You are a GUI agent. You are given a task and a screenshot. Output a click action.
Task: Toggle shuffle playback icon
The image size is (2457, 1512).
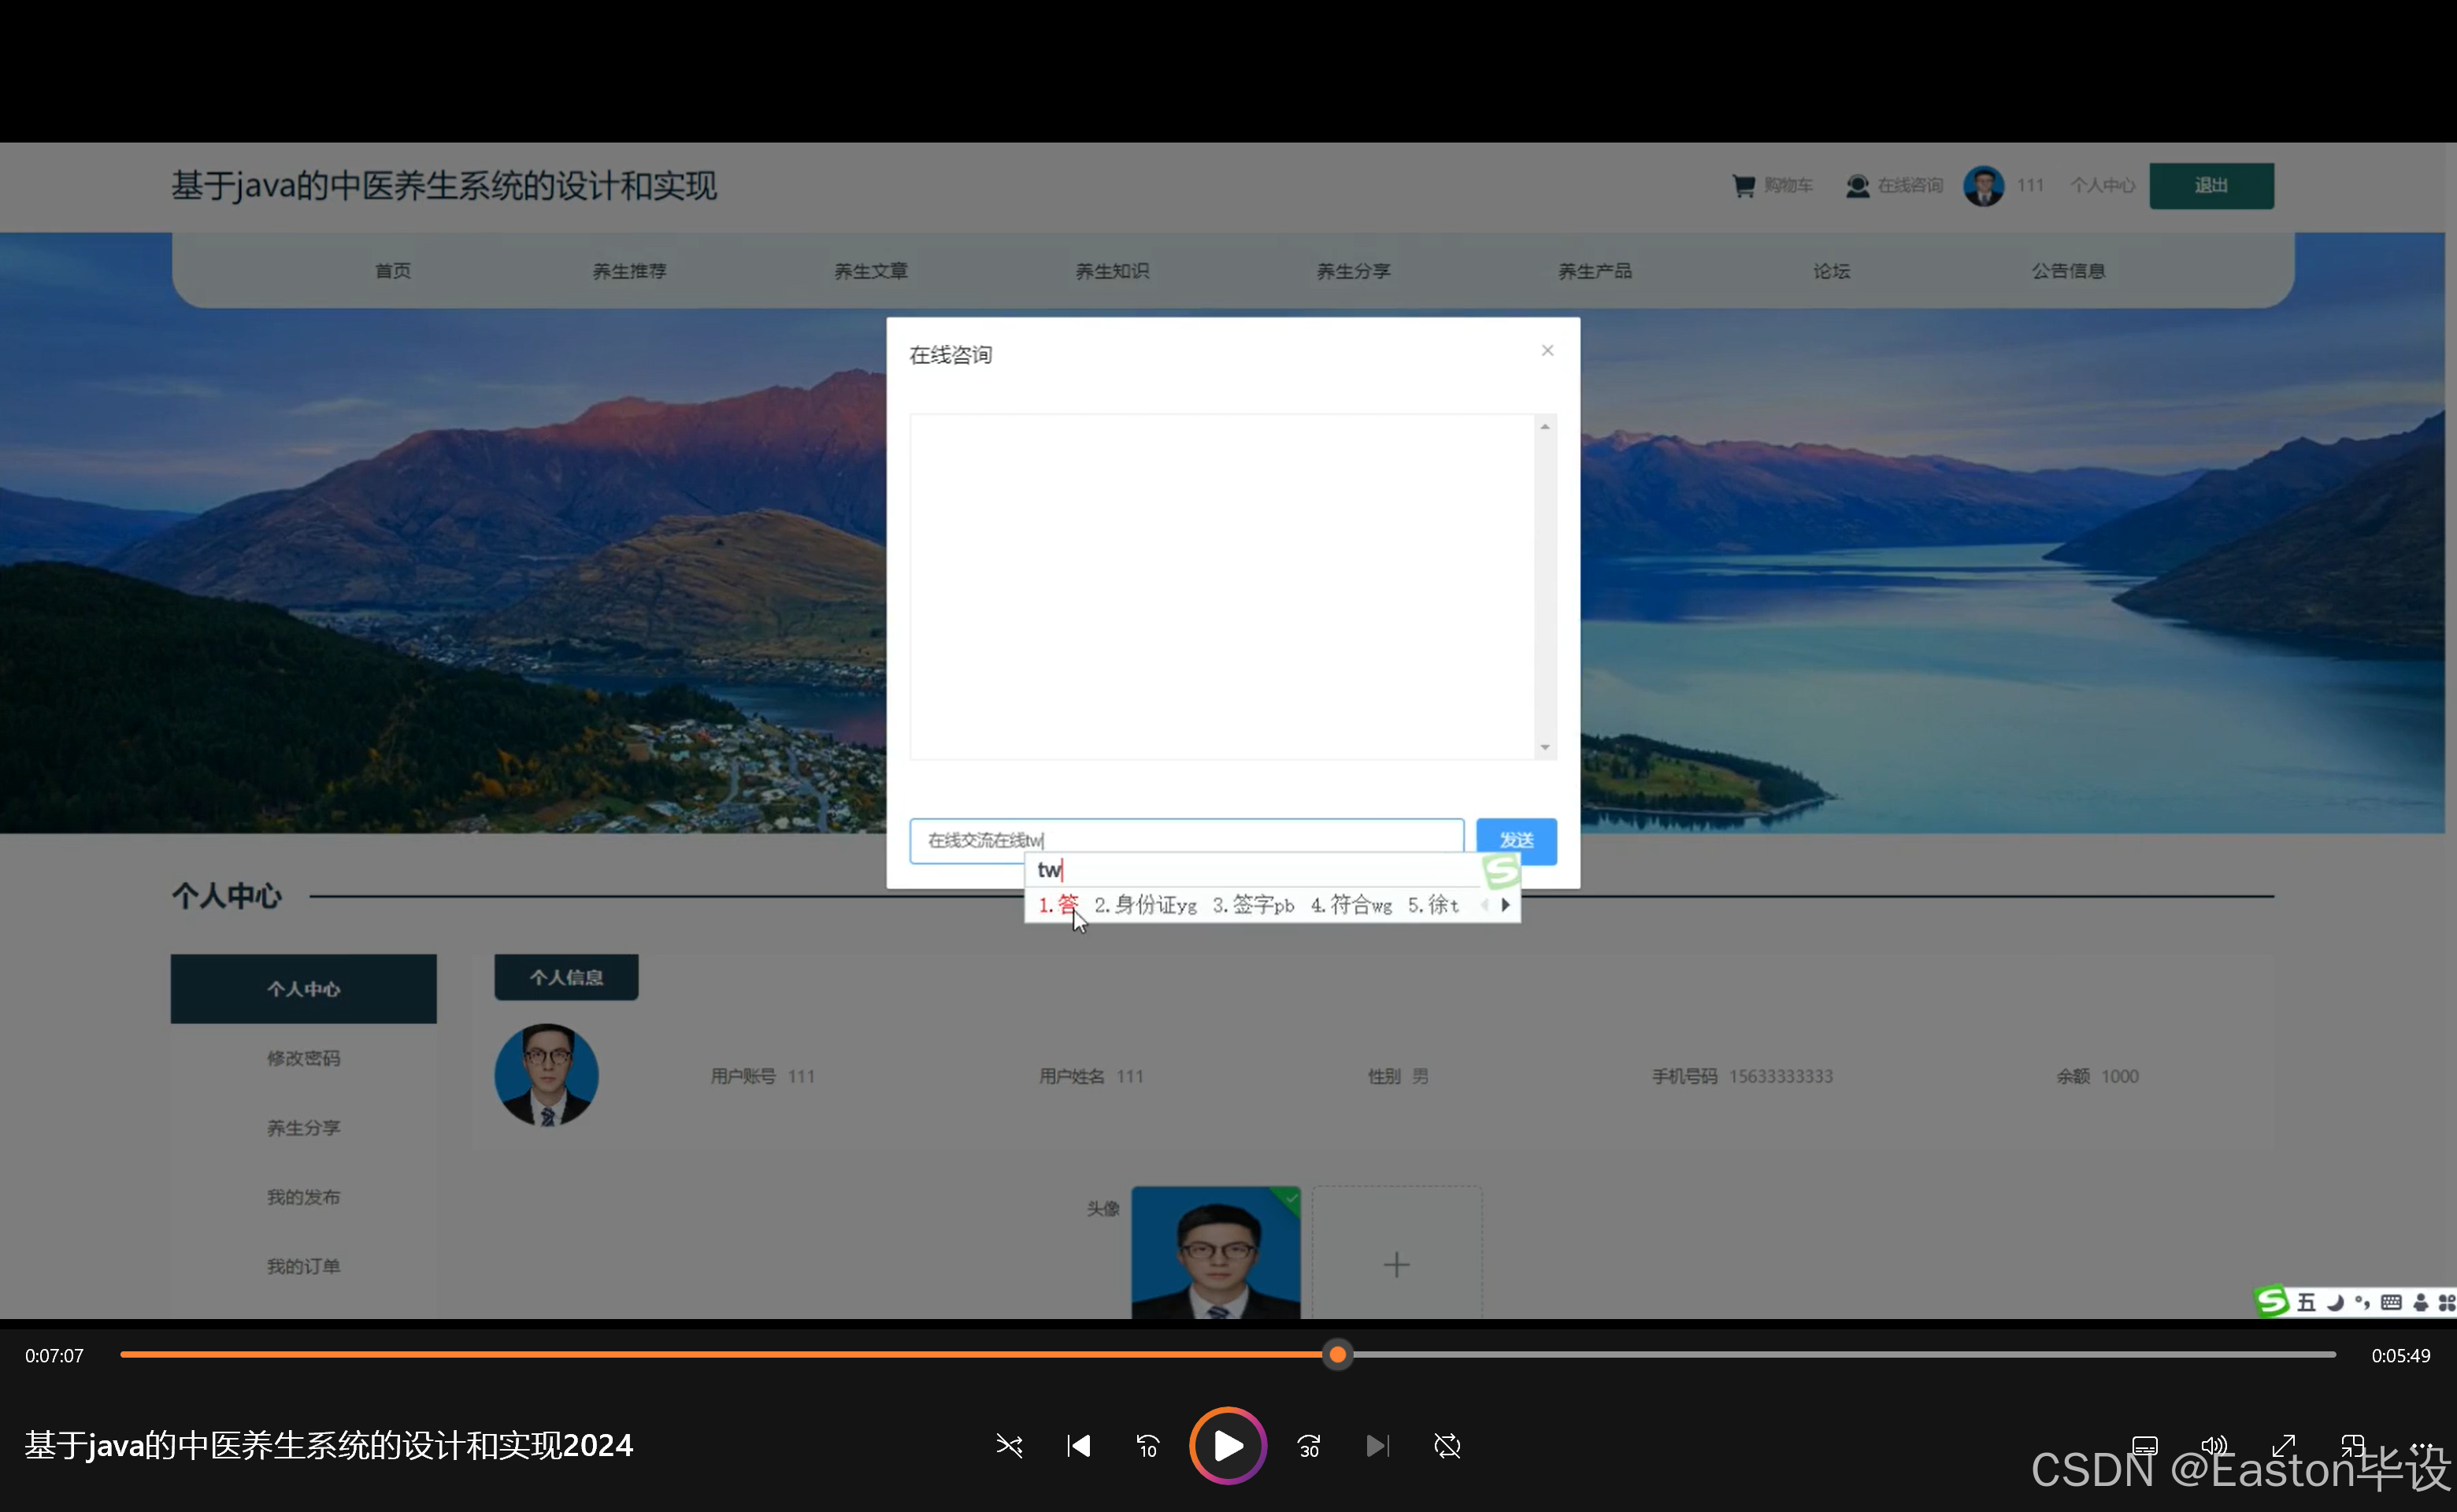coord(1009,1446)
